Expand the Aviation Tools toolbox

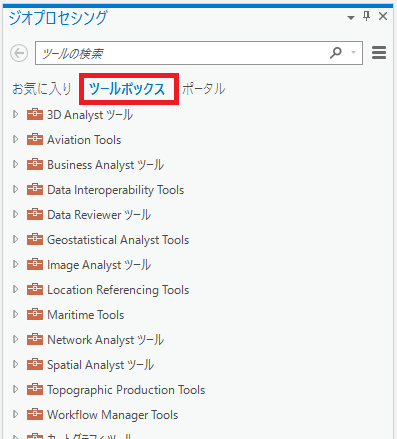tap(15, 139)
